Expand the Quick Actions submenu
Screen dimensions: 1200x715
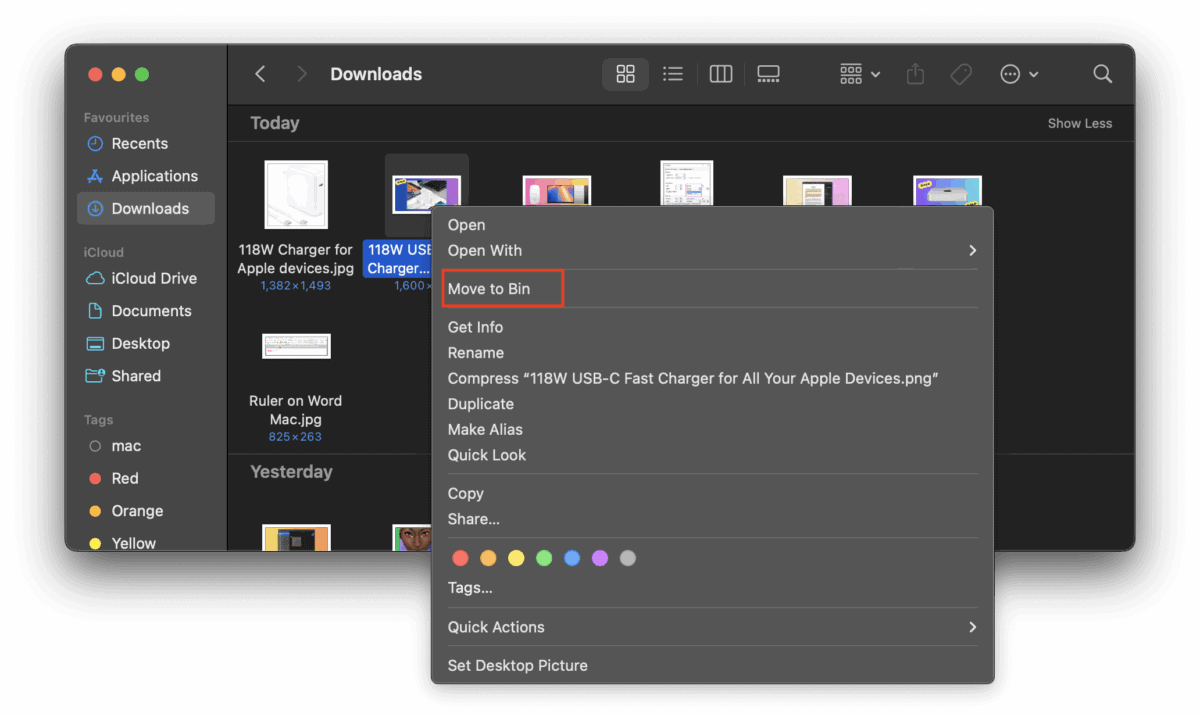[712, 627]
